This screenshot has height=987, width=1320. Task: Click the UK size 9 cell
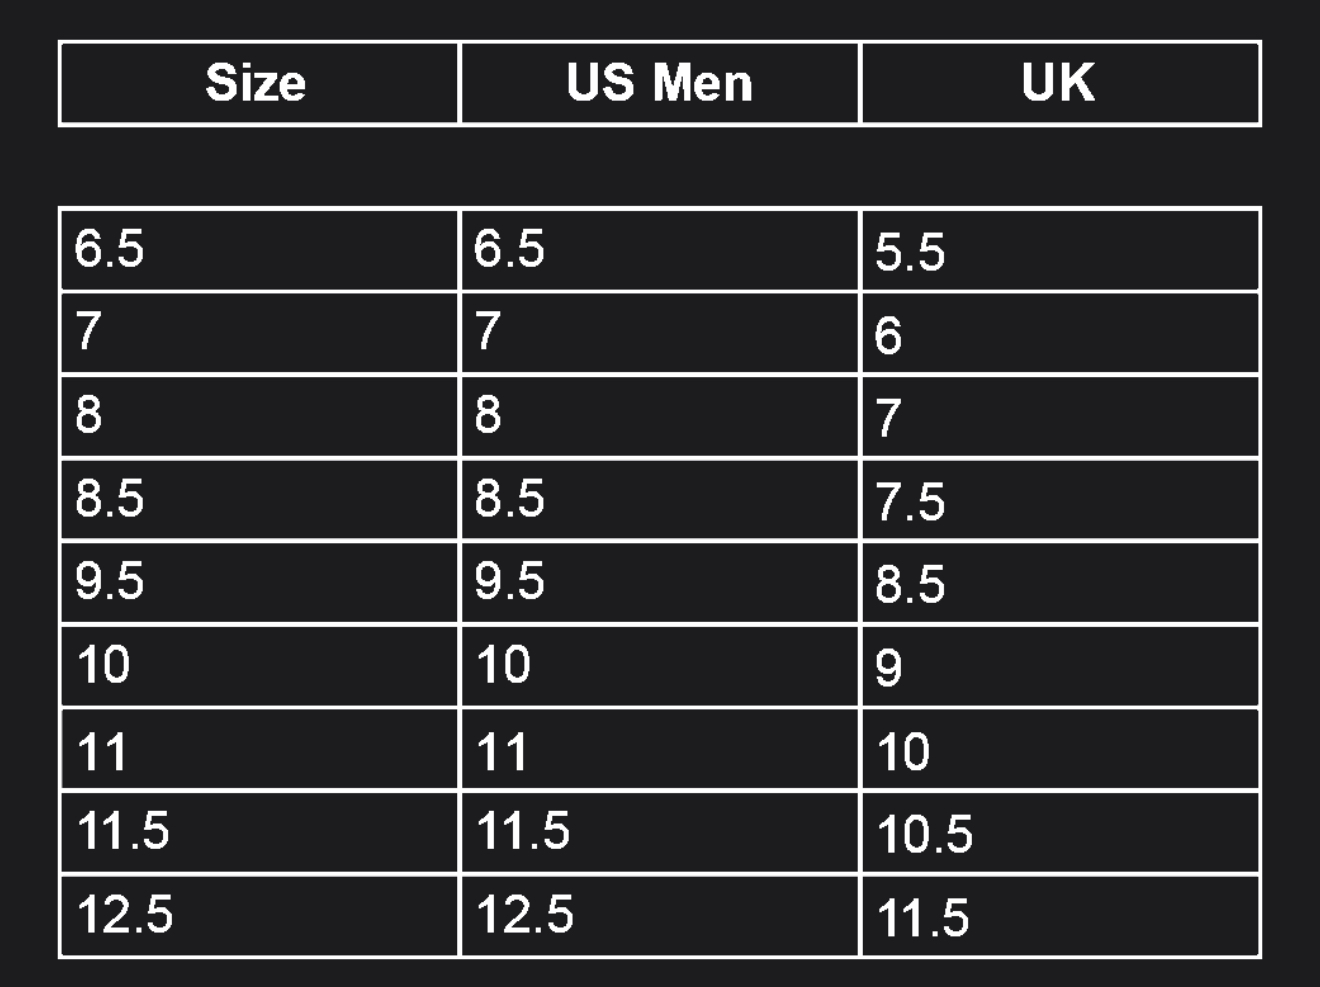(1059, 666)
